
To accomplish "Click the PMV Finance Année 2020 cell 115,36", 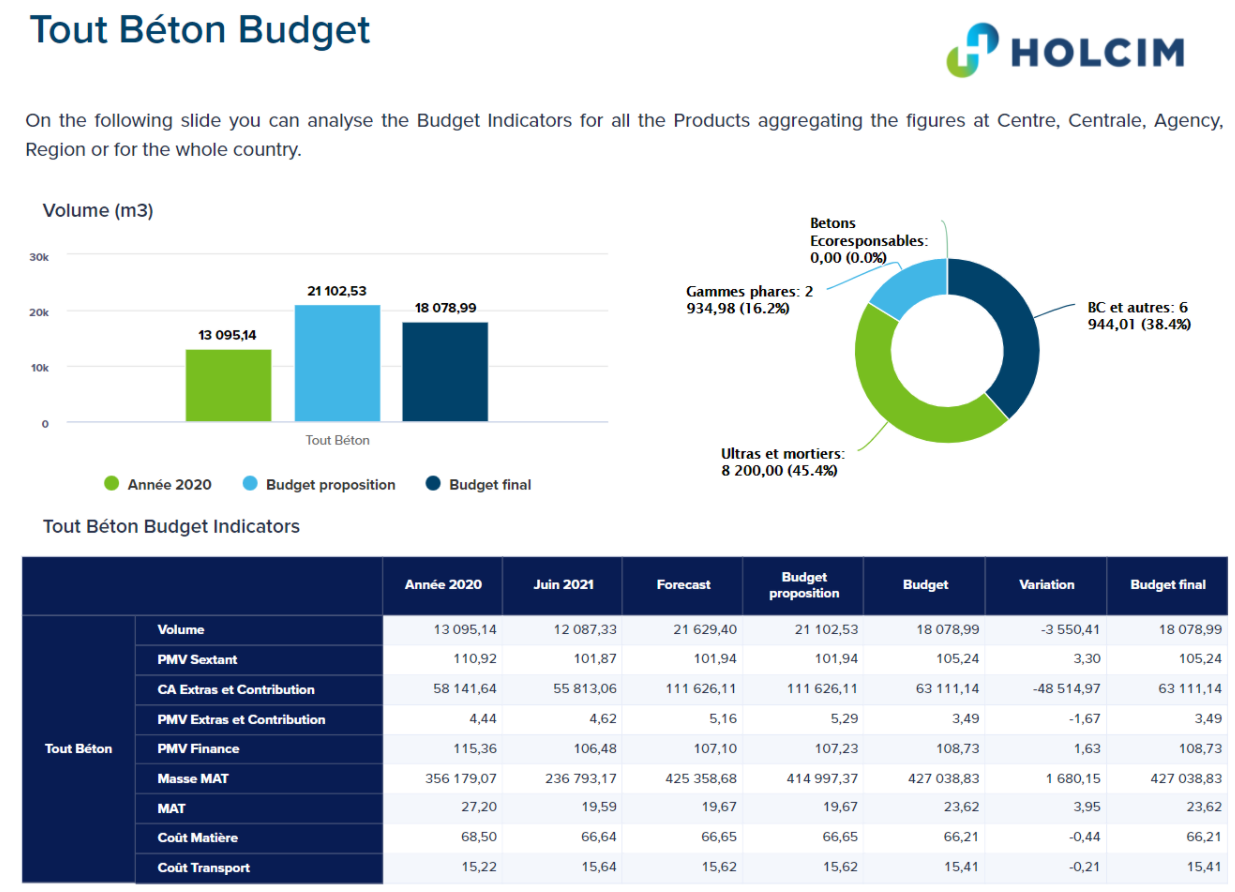I will pyautogui.click(x=443, y=749).
